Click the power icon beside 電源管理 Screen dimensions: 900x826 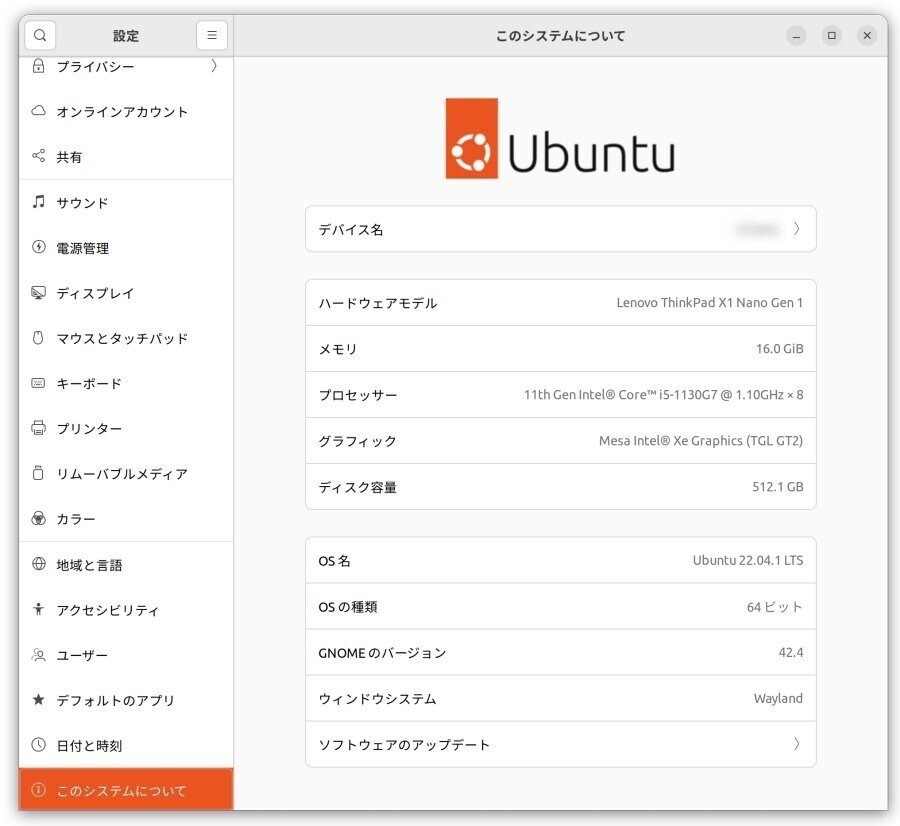[x=38, y=247]
